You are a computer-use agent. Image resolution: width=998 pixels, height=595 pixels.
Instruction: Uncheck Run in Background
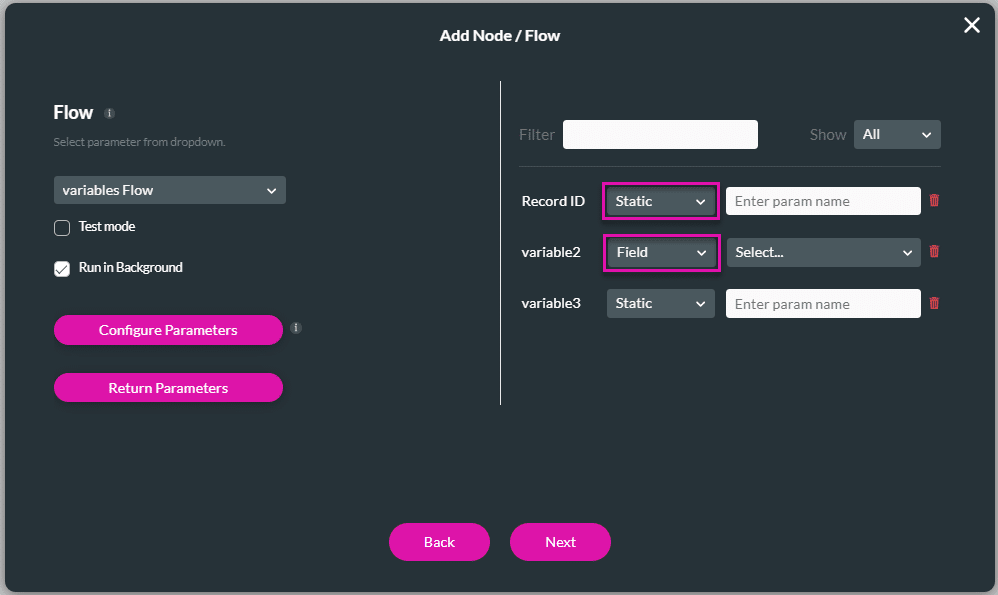pos(62,269)
